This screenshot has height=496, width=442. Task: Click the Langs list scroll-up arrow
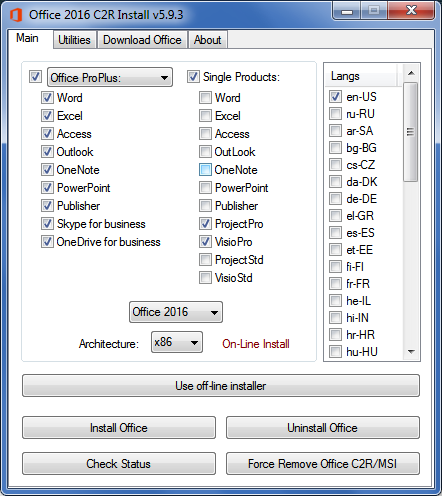[x=411, y=73]
